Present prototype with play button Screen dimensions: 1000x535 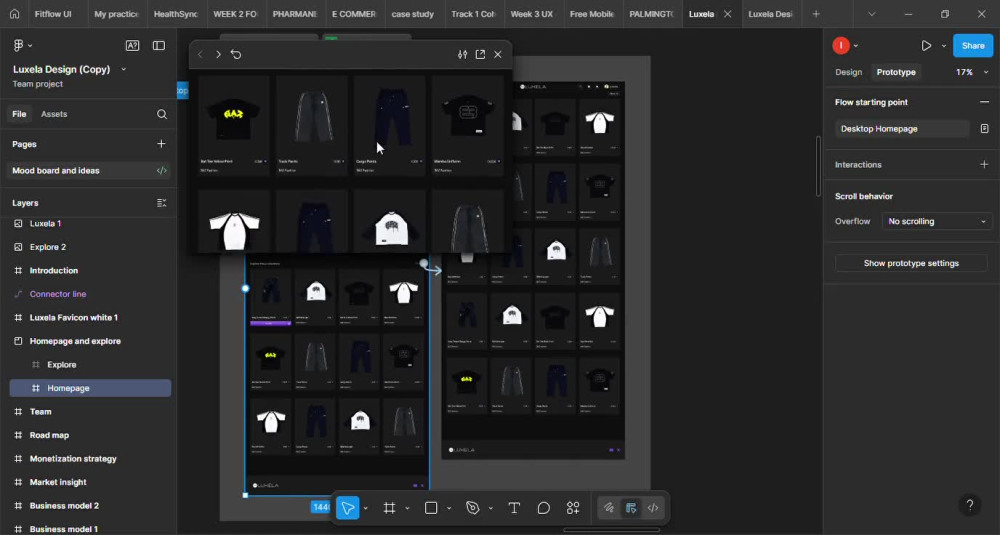926,45
